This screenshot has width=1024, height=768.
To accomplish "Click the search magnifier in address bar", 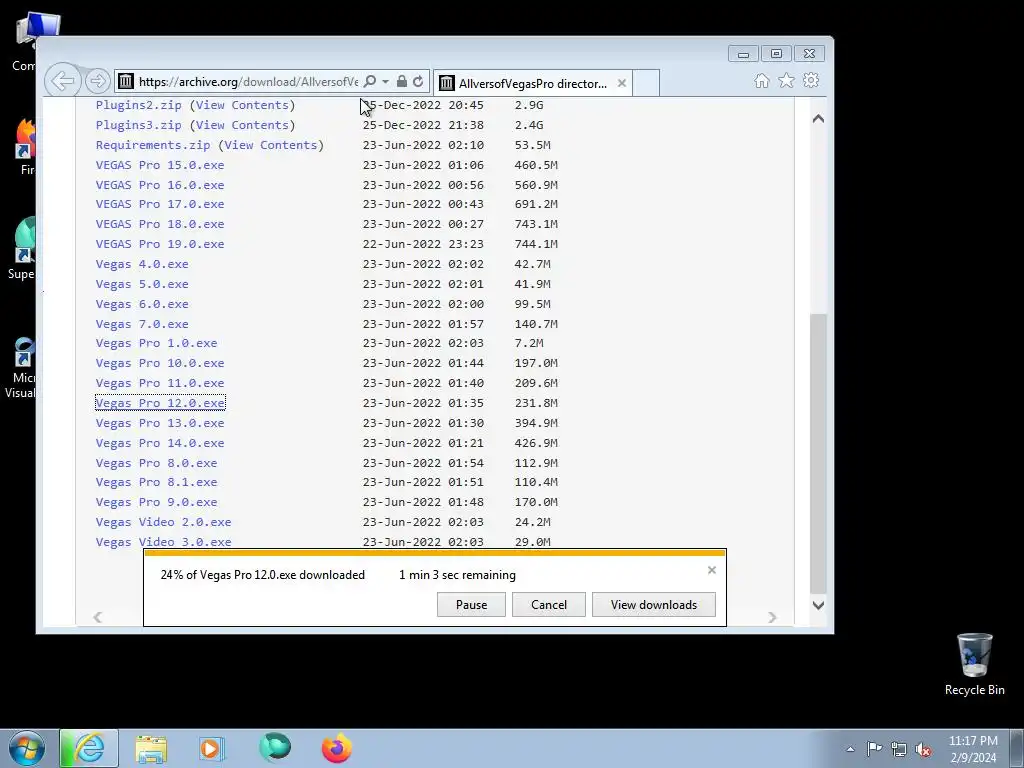I will click(x=370, y=81).
